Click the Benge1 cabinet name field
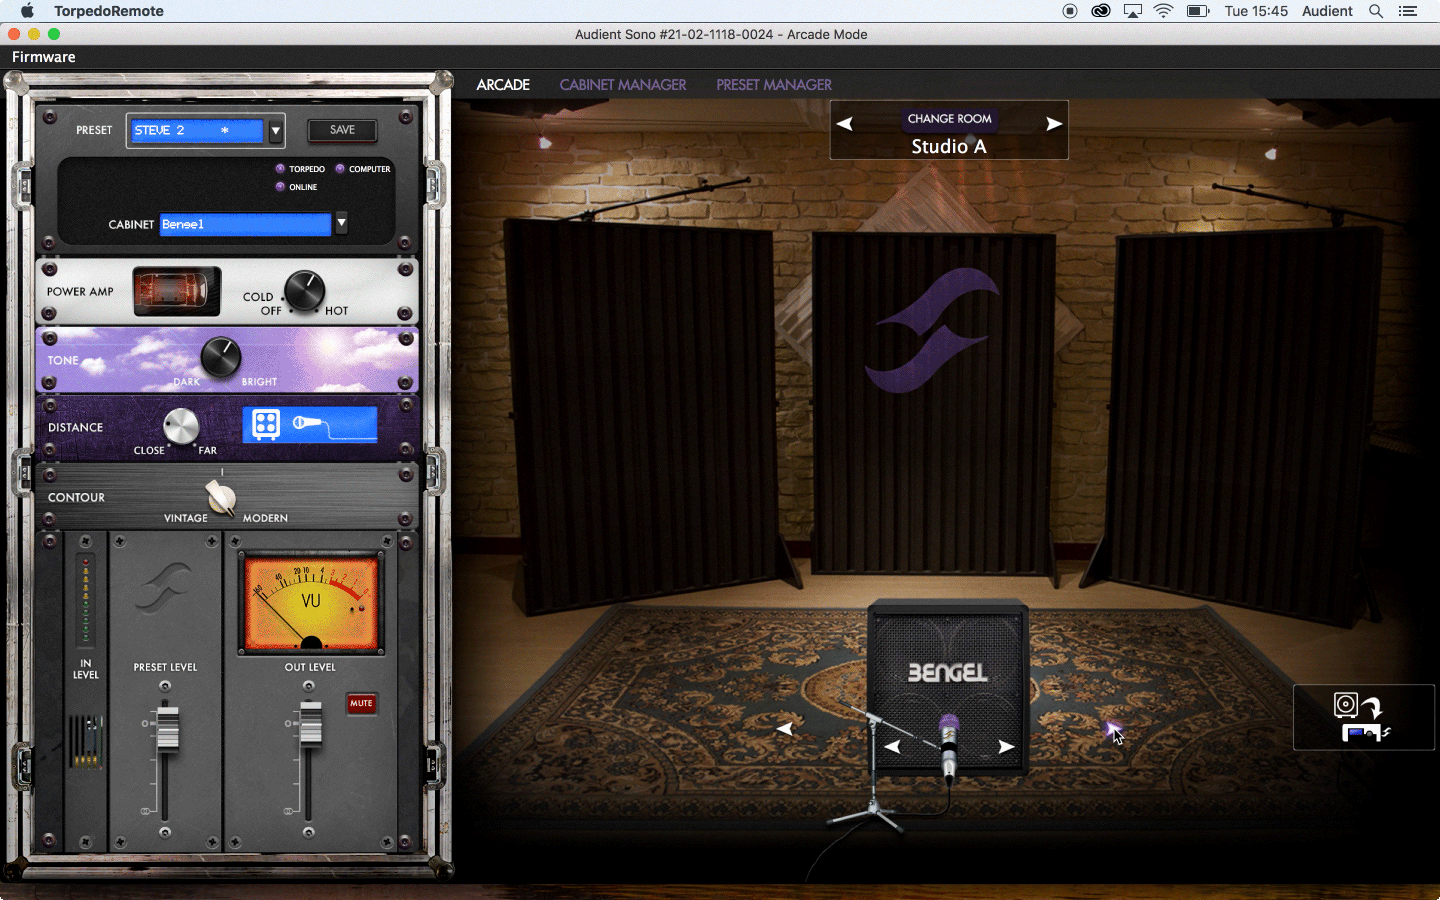The width and height of the screenshot is (1440, 900). [x=245, y=224]
